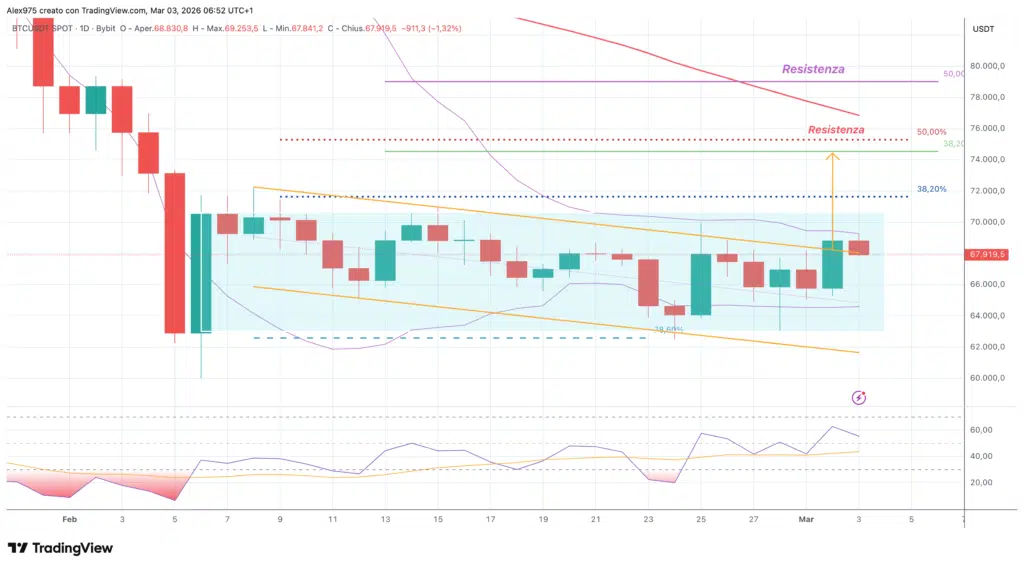Select the large green candle of Feb 6
This screenshot has width=1024, height=568.
point(201,272)
